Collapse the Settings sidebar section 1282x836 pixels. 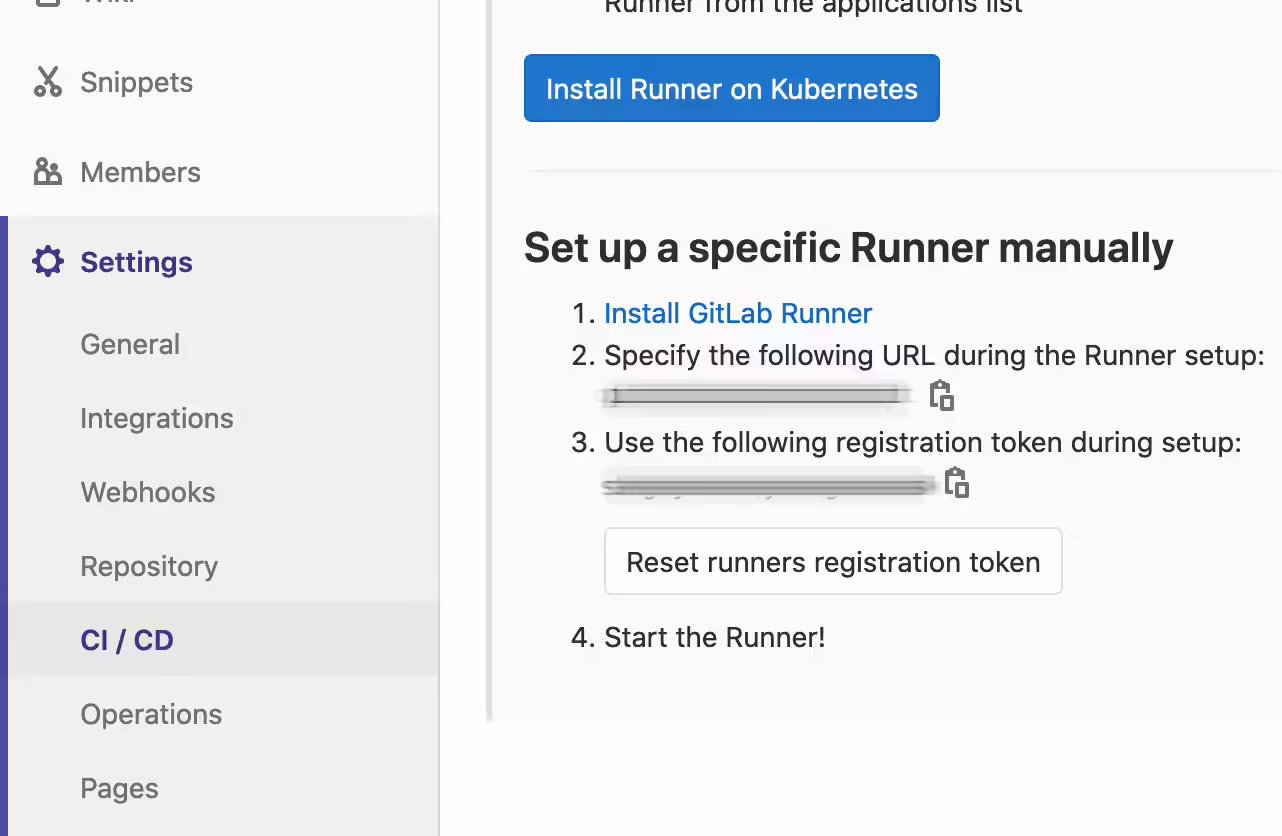136,262
